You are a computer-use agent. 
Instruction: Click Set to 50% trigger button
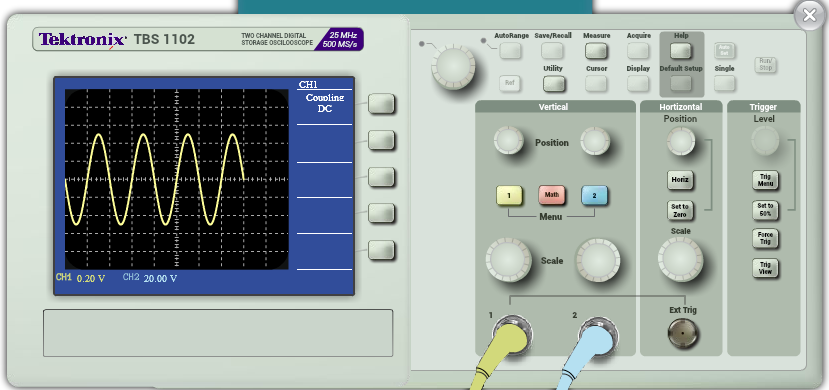[766, 210]
